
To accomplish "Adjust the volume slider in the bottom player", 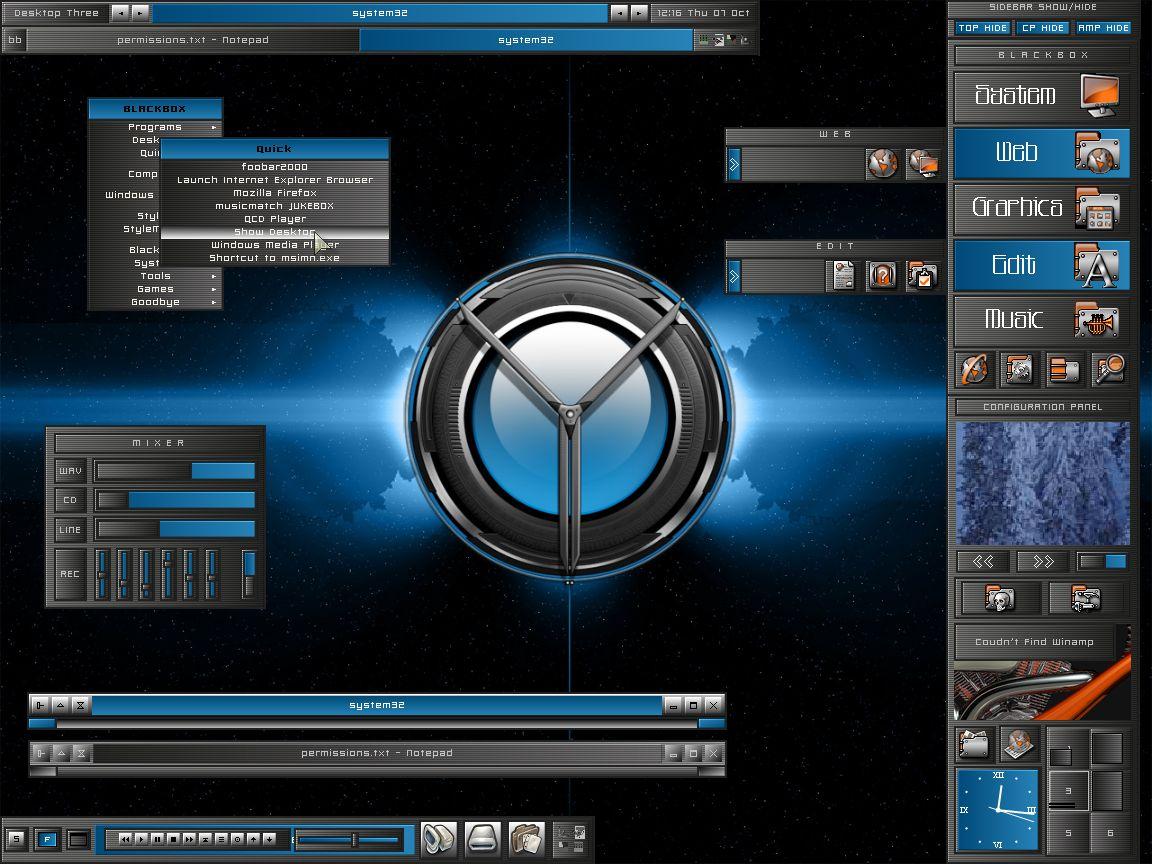I will coord(349,839).
